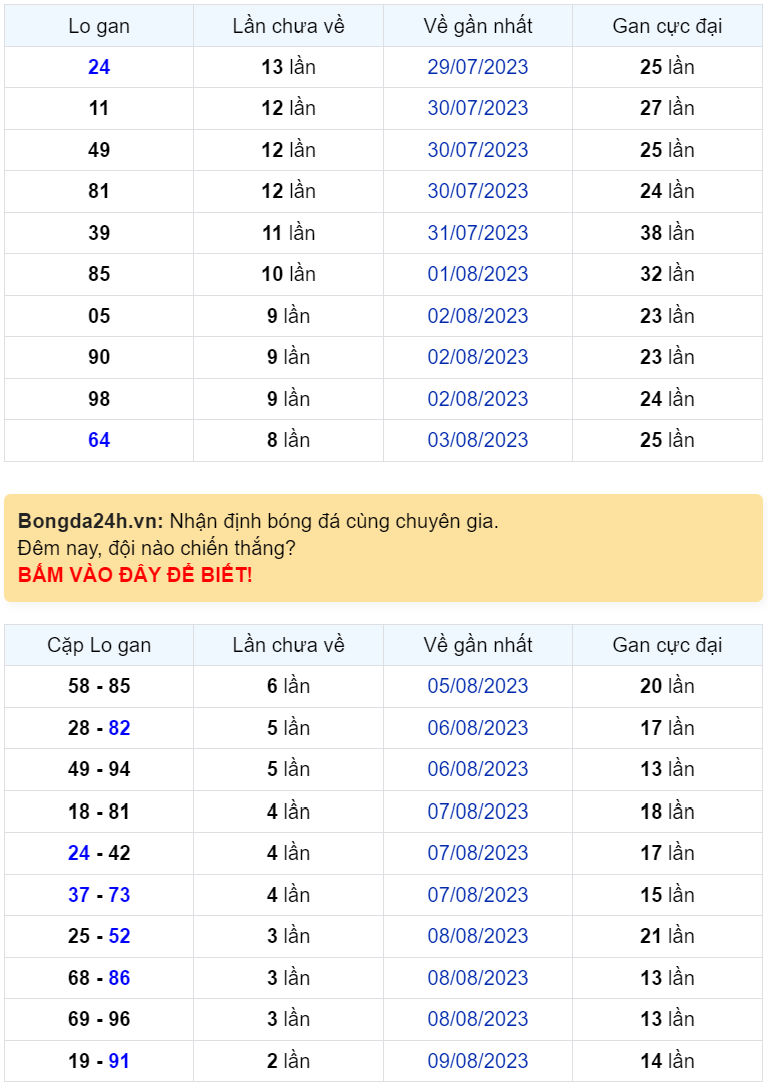
Task: Open the Bongda24h.vn banner link
Action: click(384, 548)
